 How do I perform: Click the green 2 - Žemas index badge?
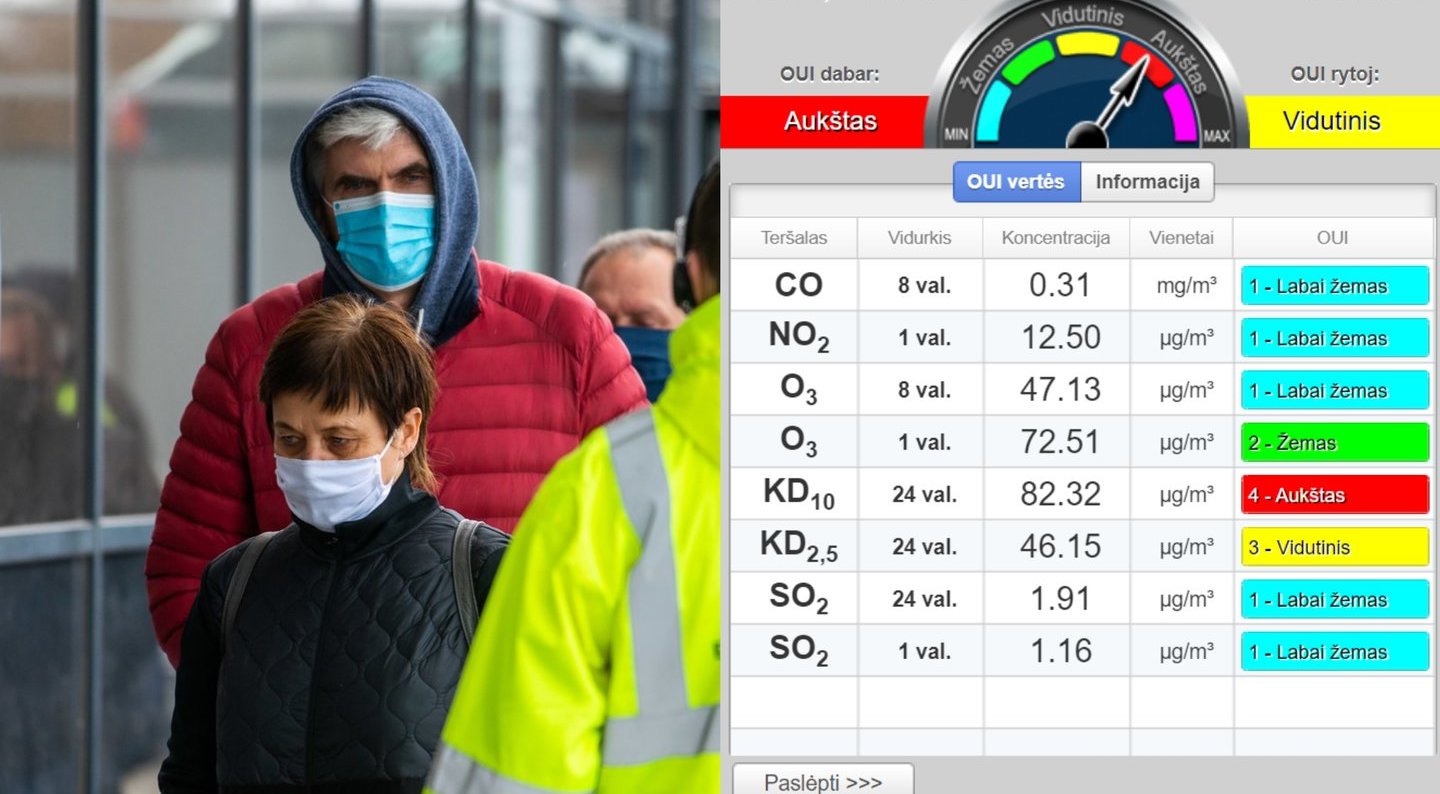point(1335,443)
